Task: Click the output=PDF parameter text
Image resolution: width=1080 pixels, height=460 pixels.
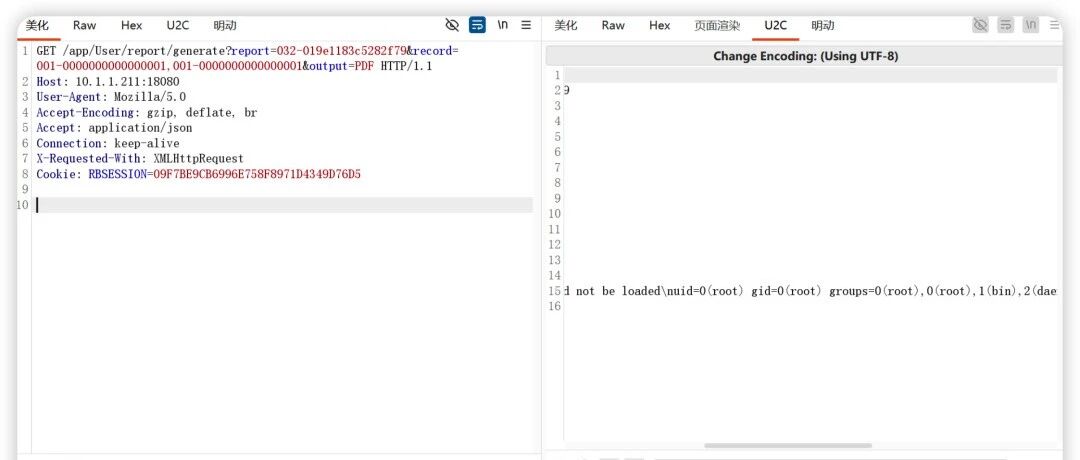Action: [341, 66]
